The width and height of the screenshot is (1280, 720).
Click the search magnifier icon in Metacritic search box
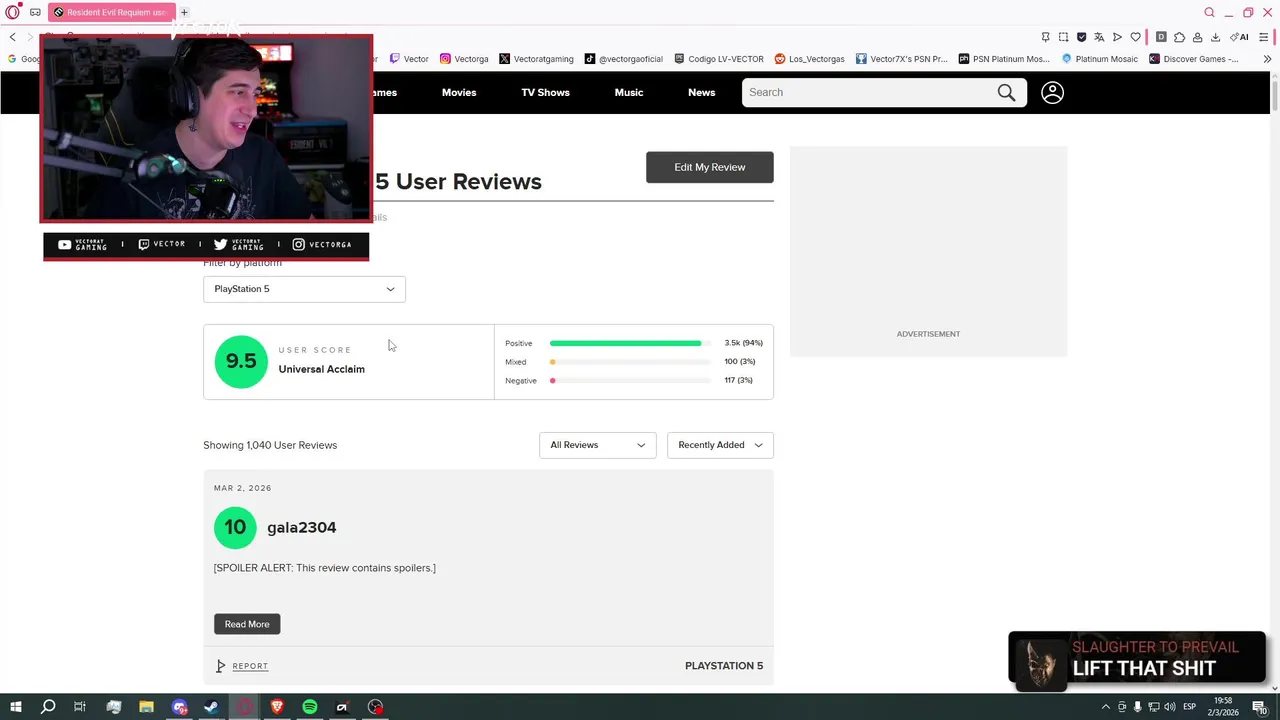[x=1006, y=92]
